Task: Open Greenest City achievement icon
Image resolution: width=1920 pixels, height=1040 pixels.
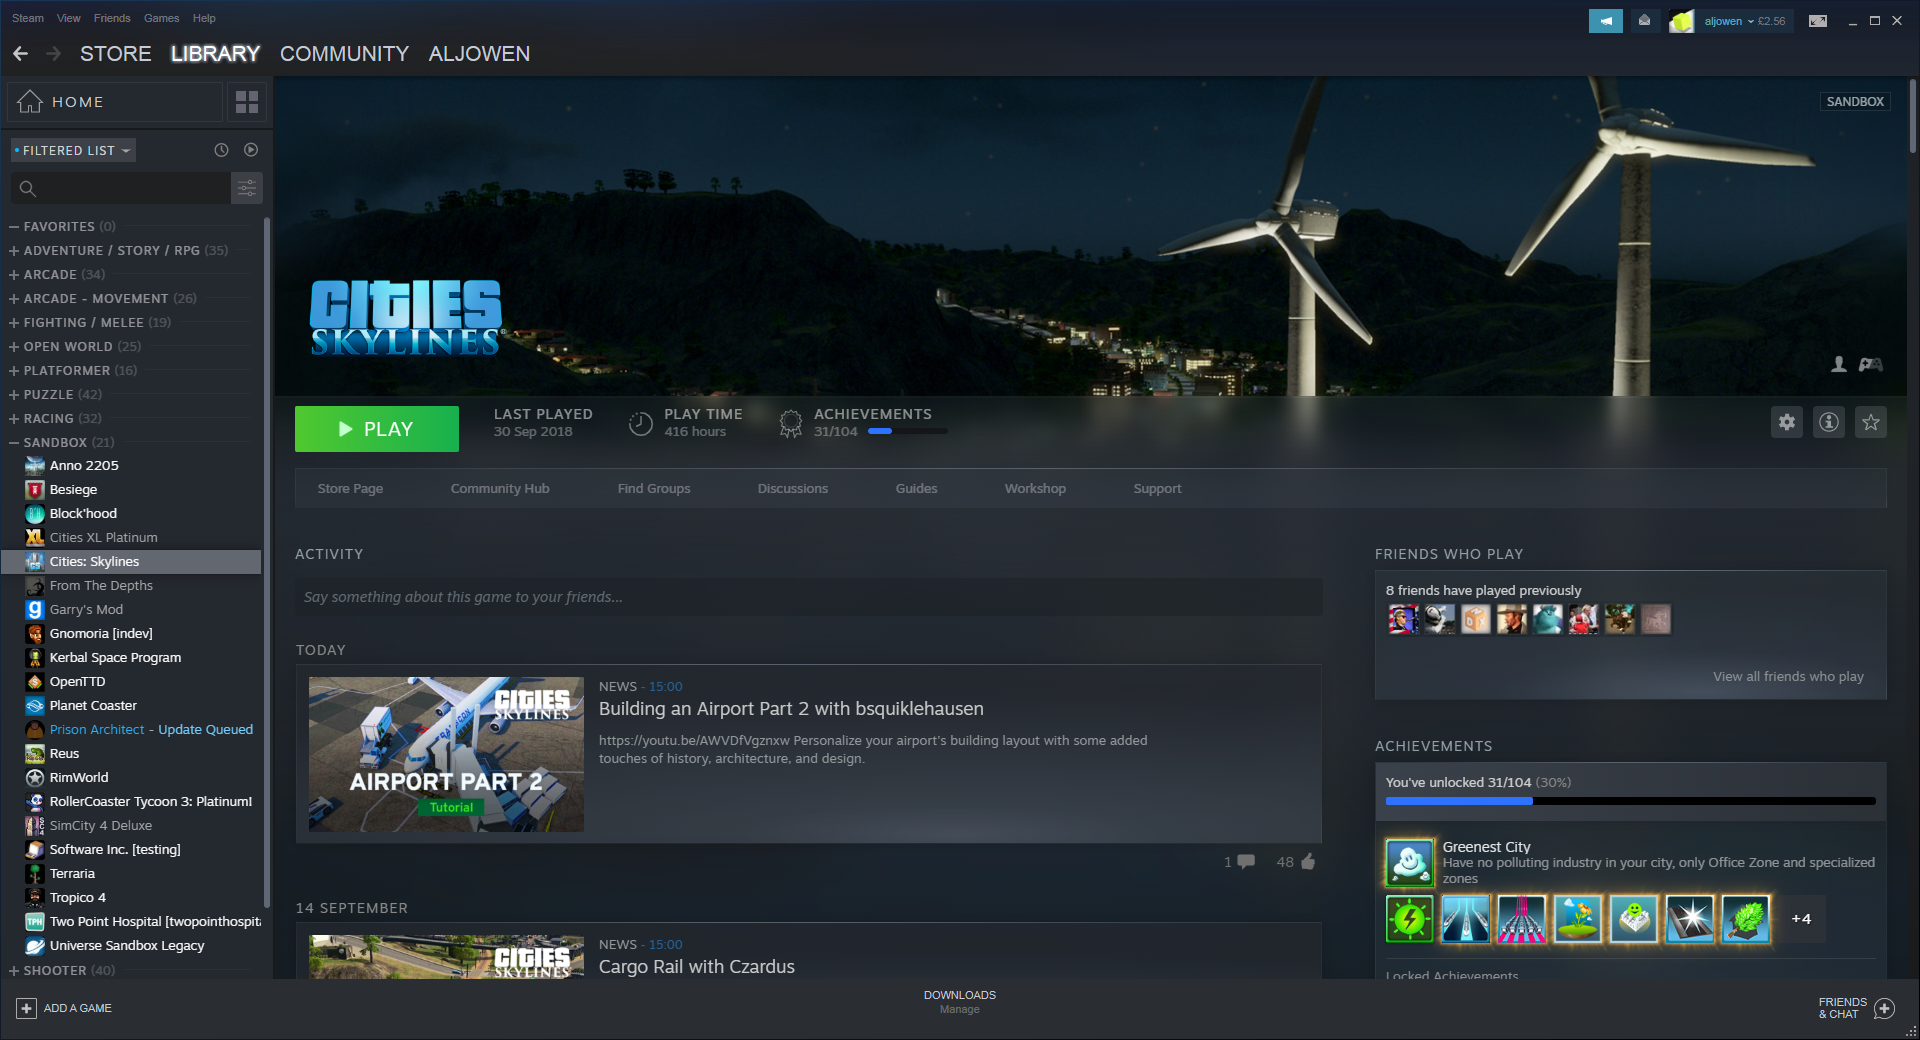Action: pos(1410,862)
